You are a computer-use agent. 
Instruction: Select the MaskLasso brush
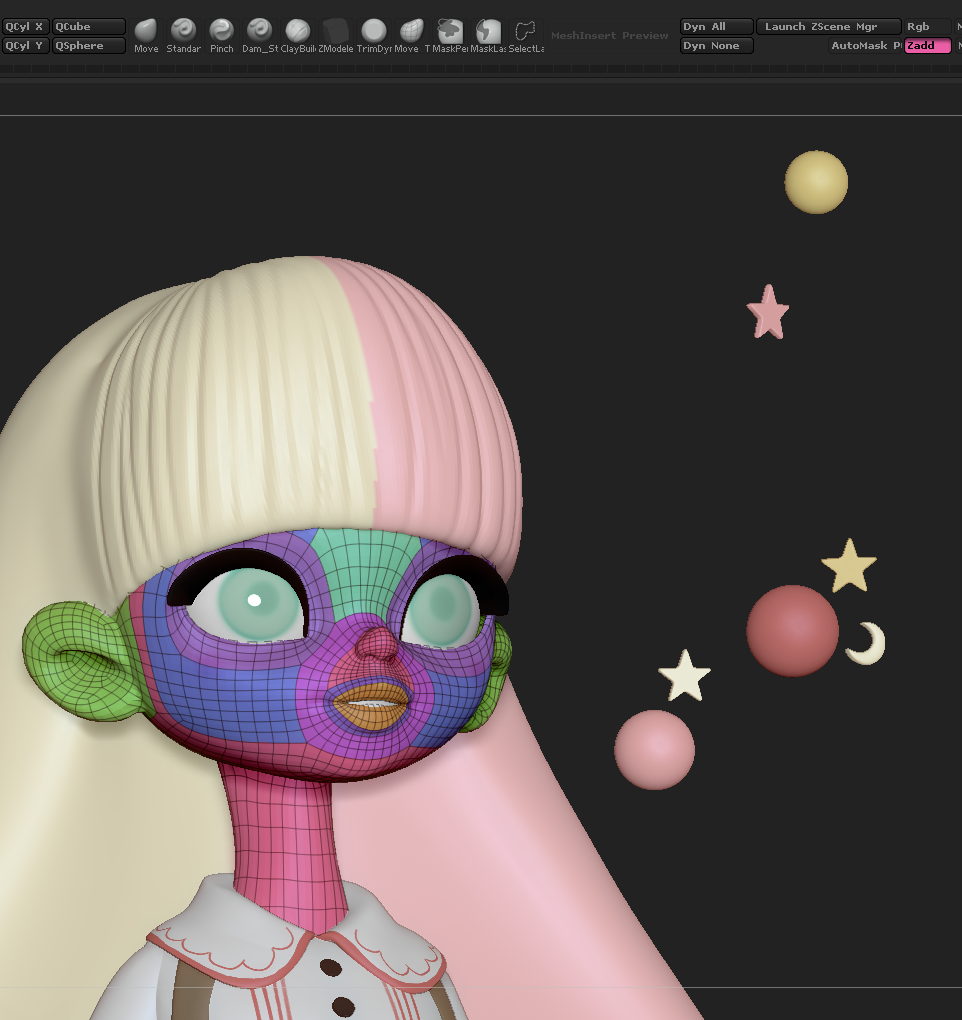click(488, 36)
